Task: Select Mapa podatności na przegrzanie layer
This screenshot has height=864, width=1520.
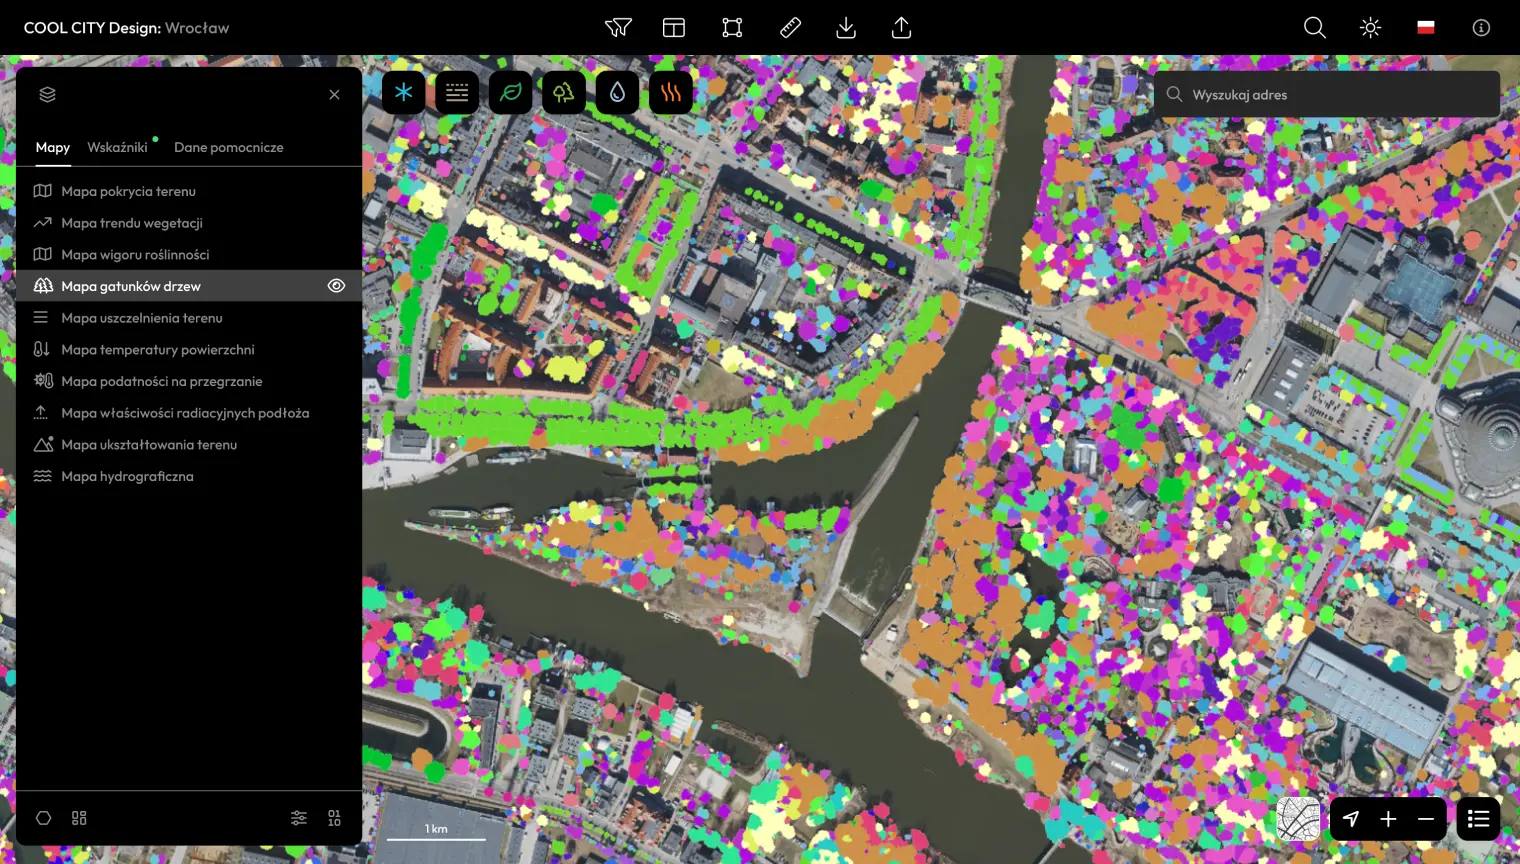Action: [x=189, y=381]
